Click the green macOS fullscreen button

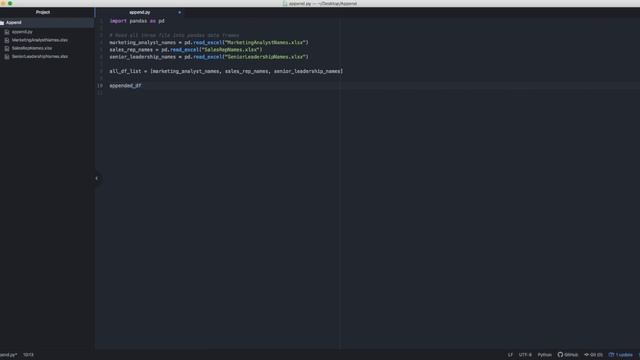(x=10, y=3)
